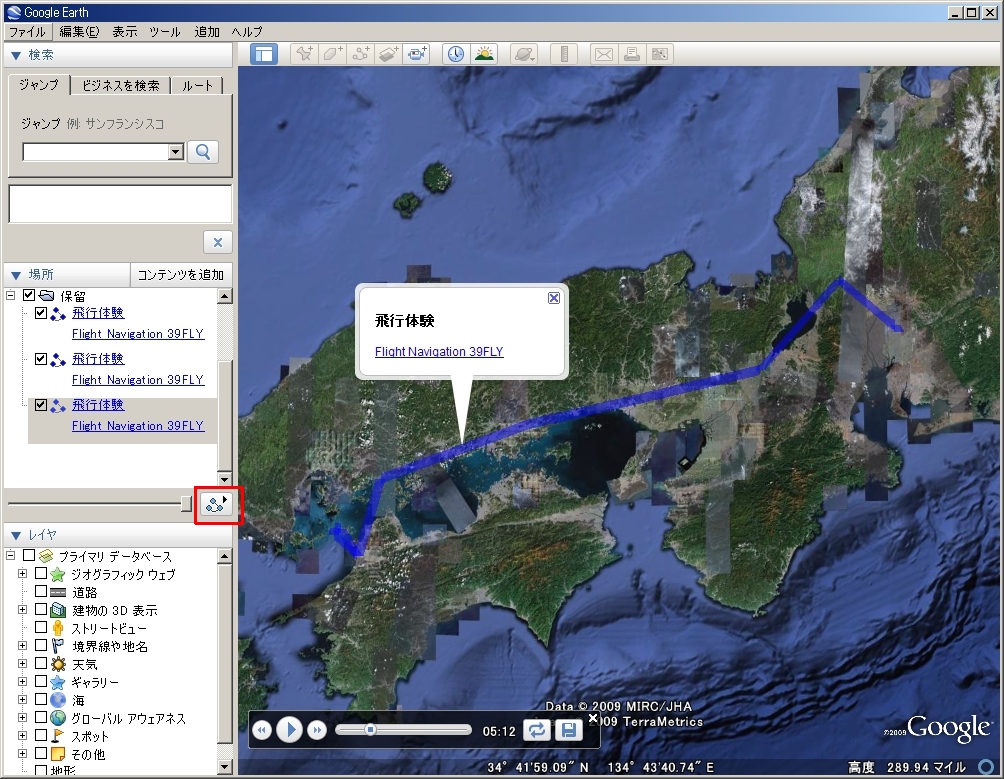Switch to ビジネスを検索 tab

point(120,85)
